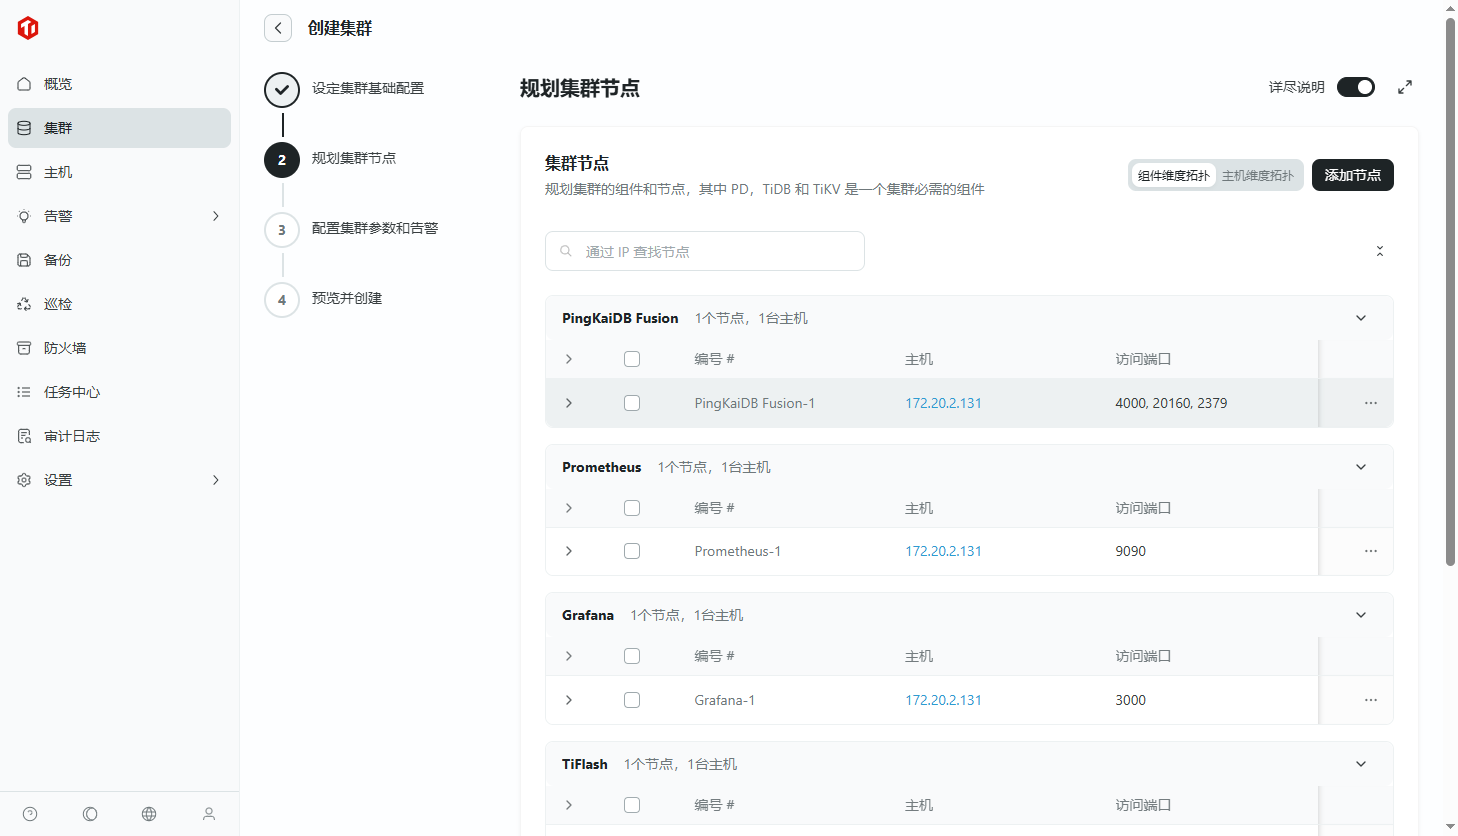The width and height of the screenshot is (1458, 836).
Task: Open 备份 in the sidebar
Action: coord(119,260)
